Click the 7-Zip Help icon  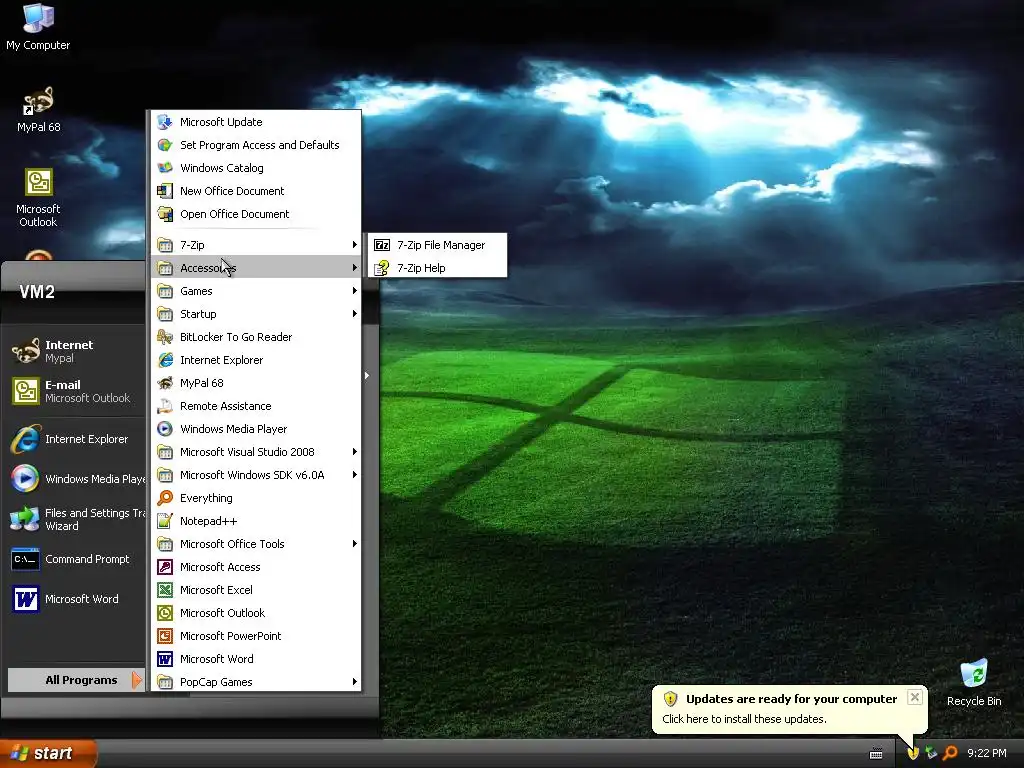pyautogui.click(x=382, y=268)
